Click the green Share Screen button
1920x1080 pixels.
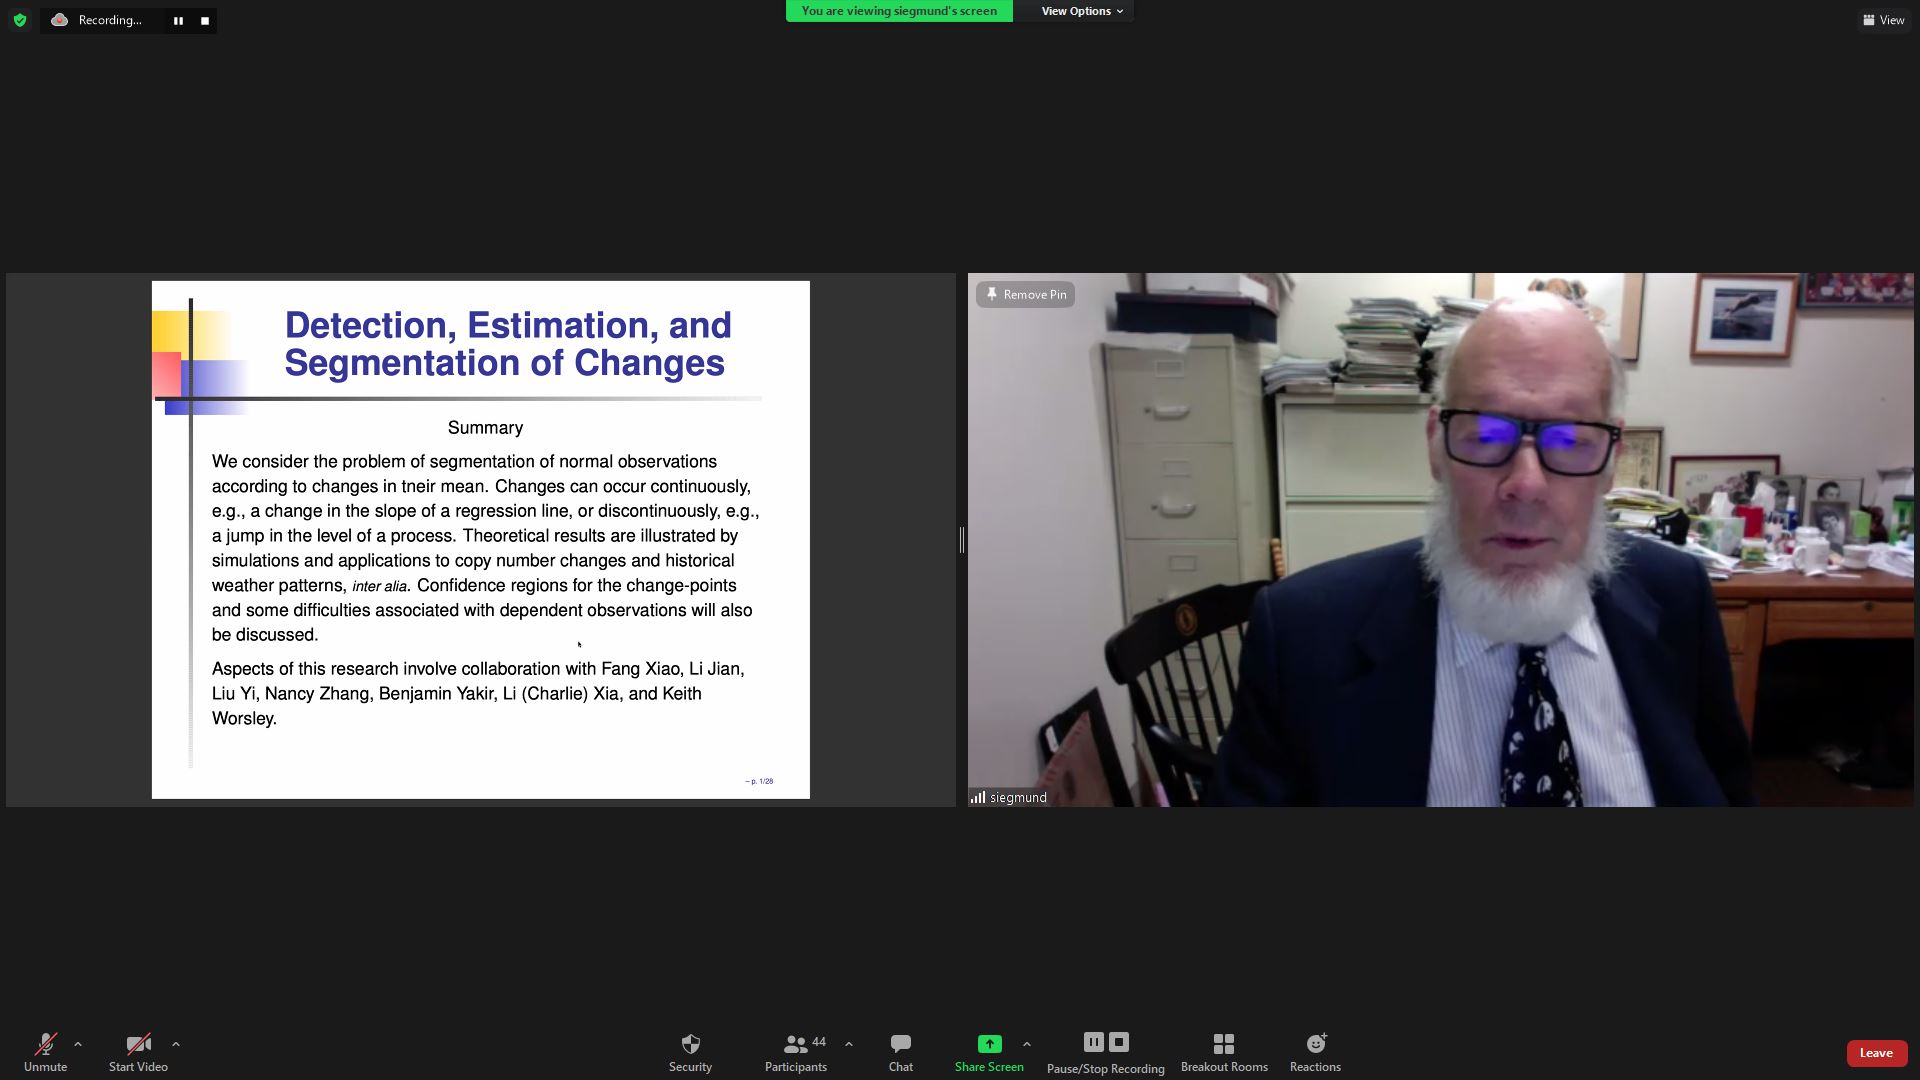pos(989,1052)
